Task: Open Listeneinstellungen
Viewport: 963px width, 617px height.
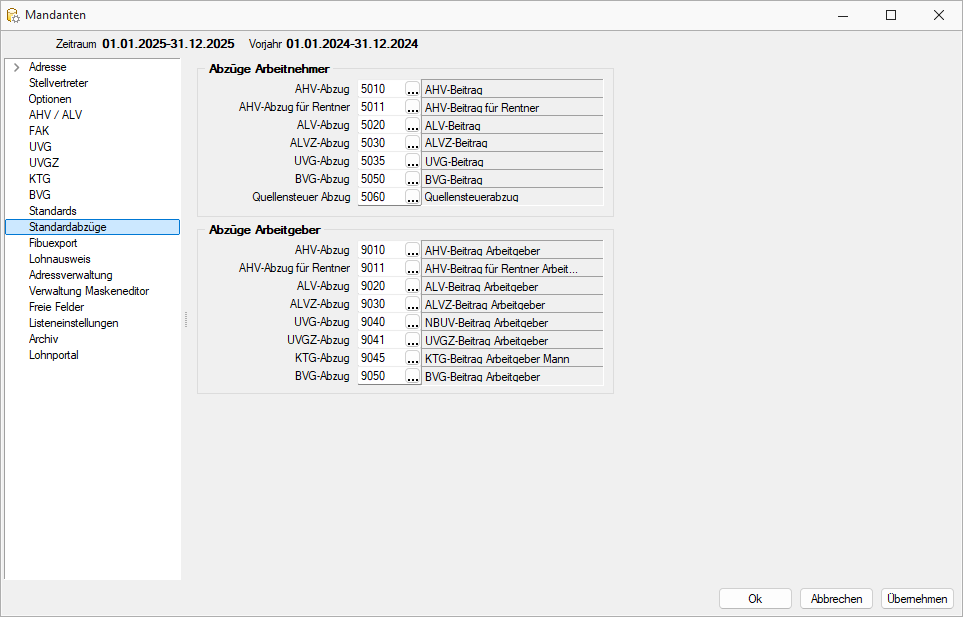Action: click(x=74, y=323)
